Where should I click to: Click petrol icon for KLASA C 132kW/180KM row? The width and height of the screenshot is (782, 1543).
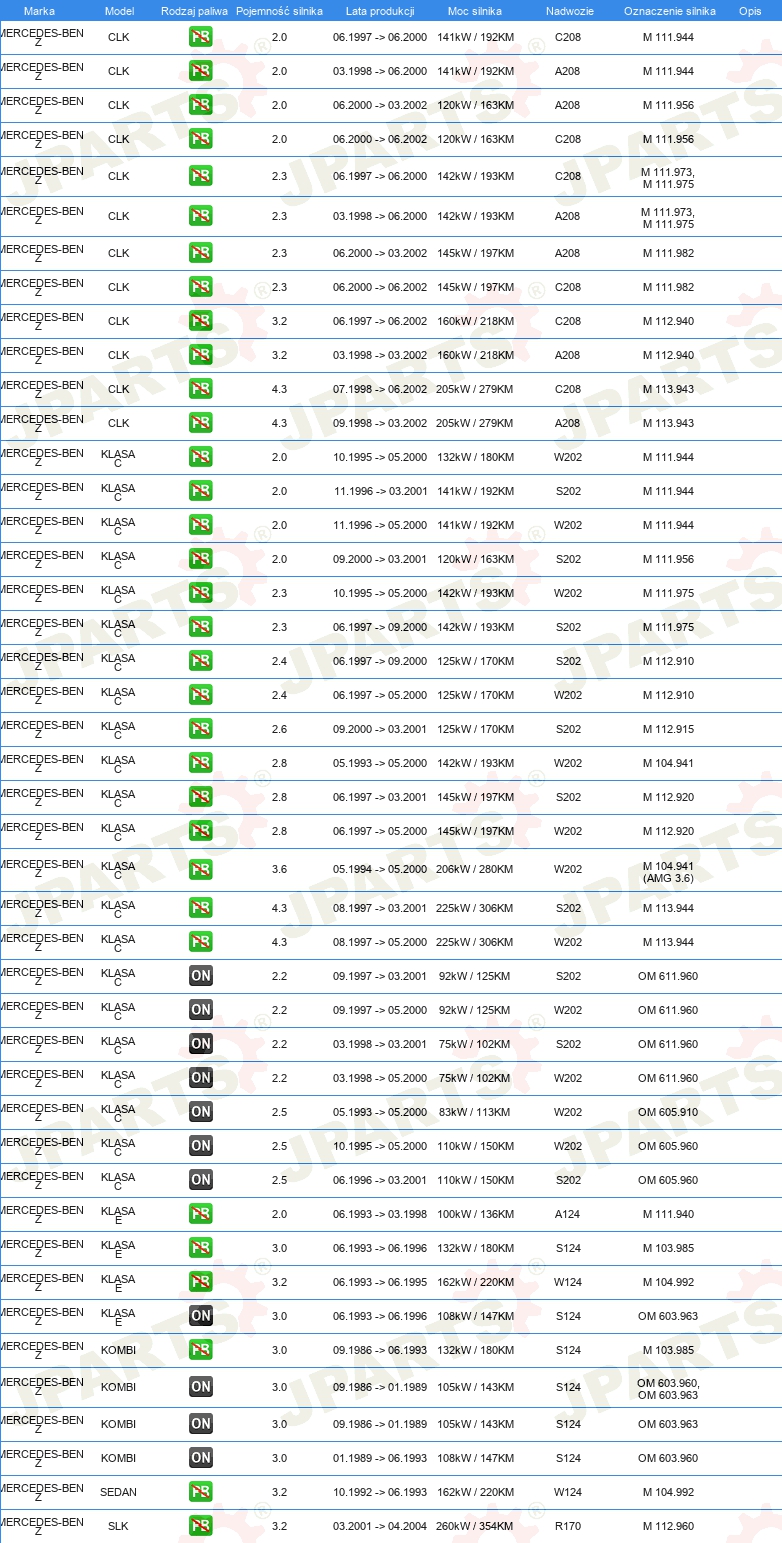pos(201,457)
